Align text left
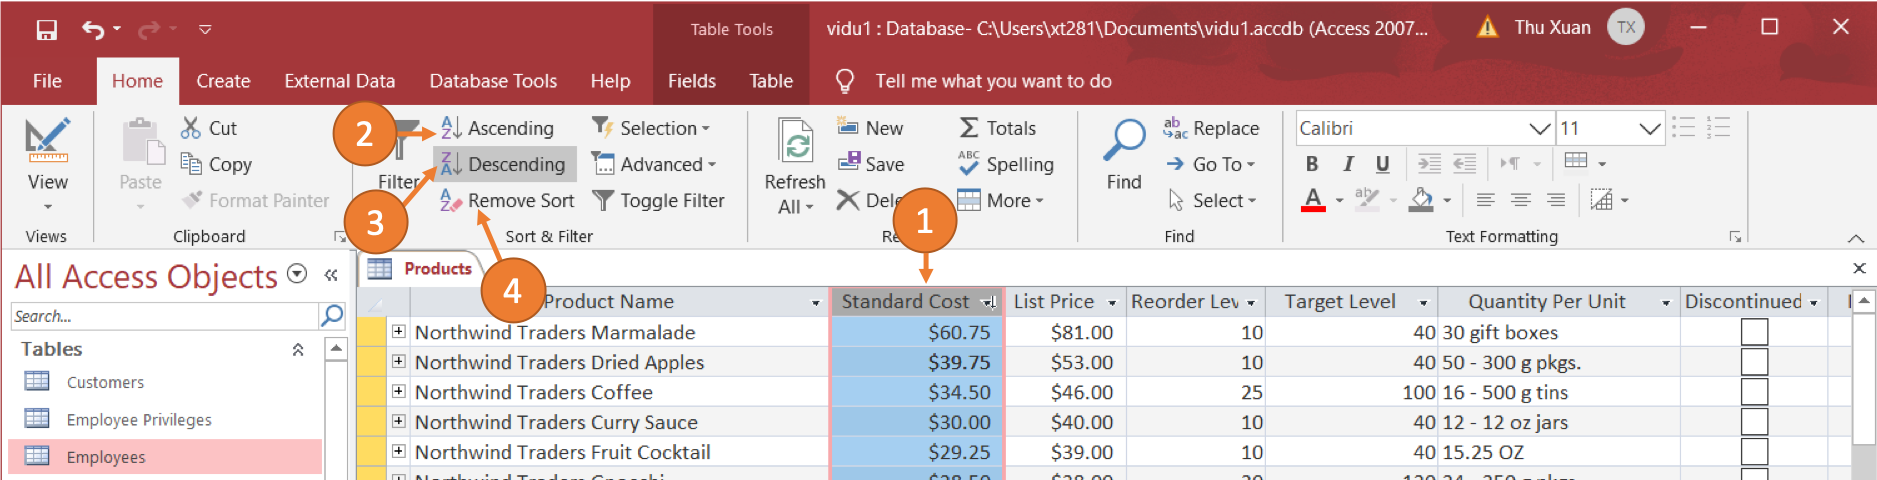 pyautogui.click(x=1486, y=200)
